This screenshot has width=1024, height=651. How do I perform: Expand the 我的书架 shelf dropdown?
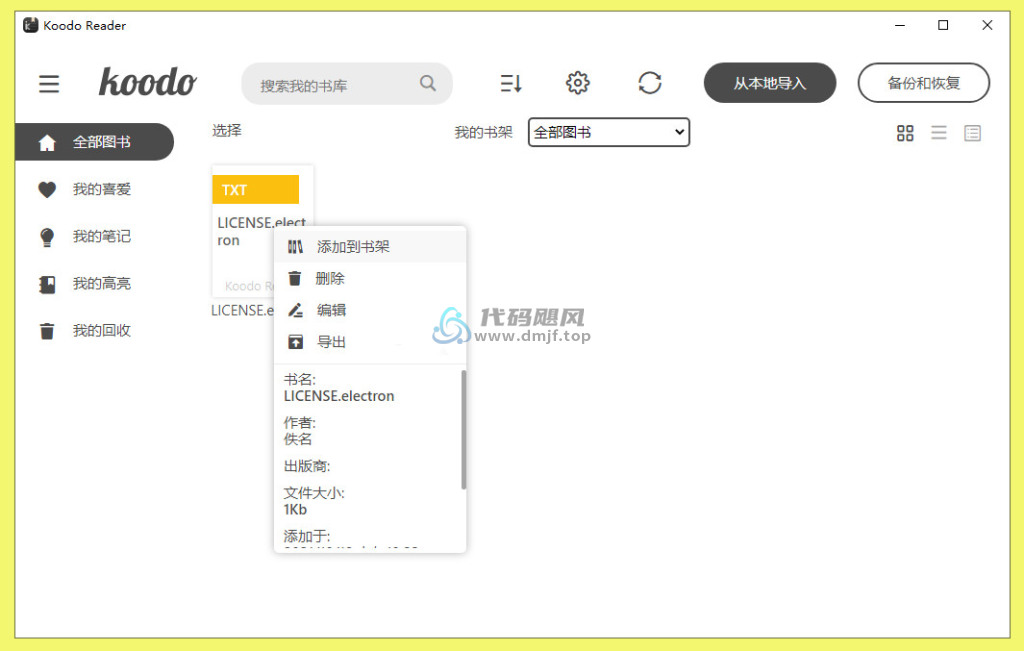609,133
